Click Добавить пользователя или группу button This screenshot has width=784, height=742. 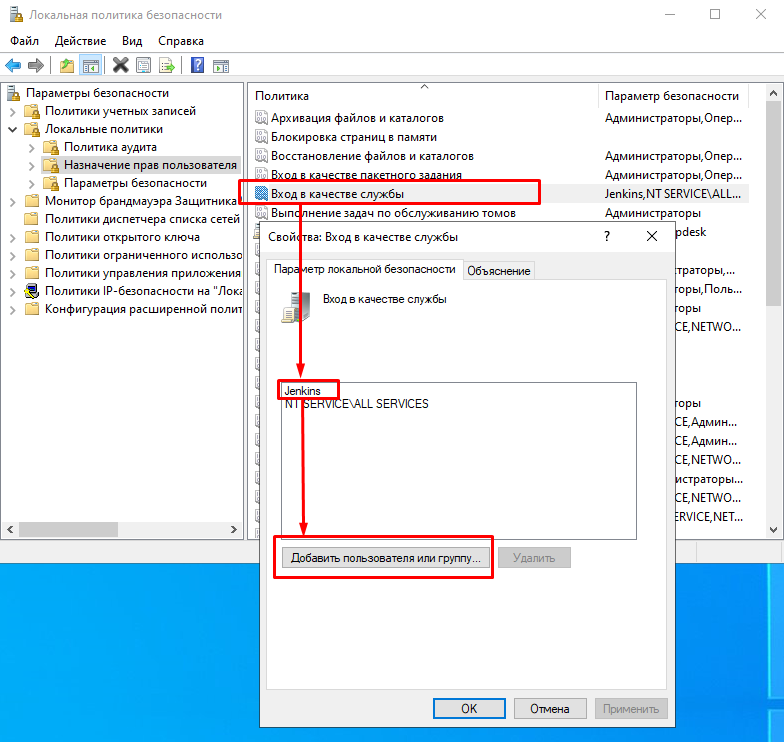point(385,558)
